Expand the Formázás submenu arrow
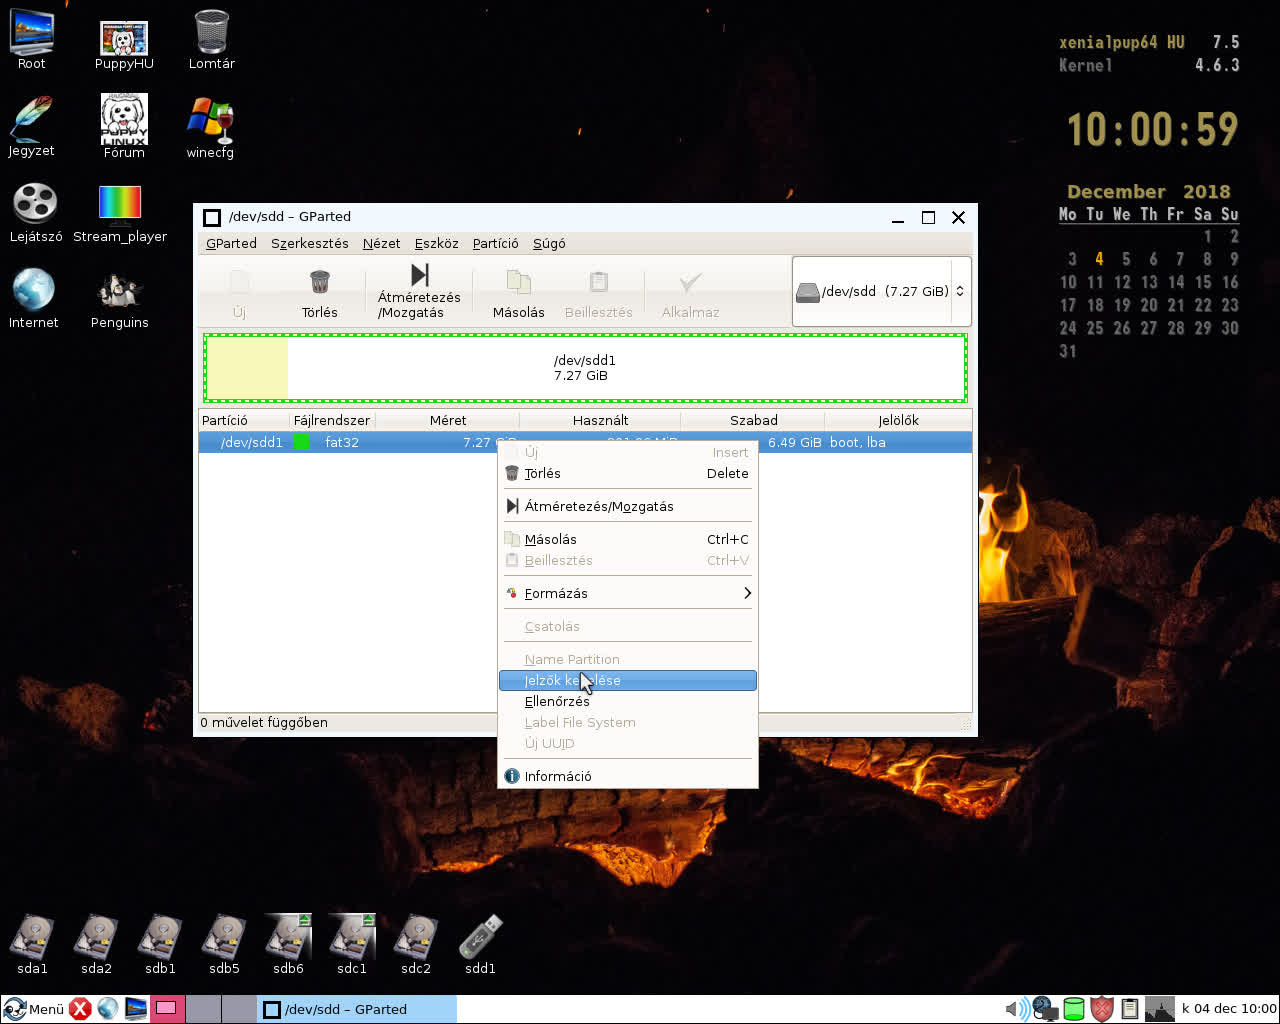The width and height of the screenshot is (1280, 1024). pos(747,593)
